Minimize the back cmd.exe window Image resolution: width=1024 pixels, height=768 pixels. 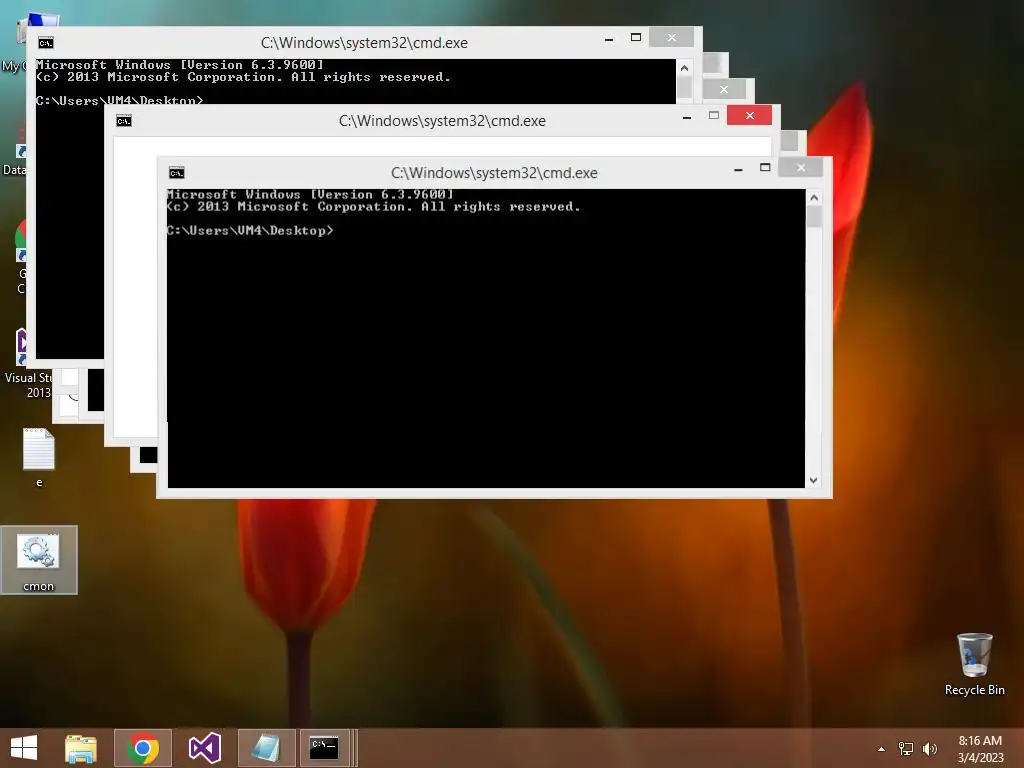[609, 39]
